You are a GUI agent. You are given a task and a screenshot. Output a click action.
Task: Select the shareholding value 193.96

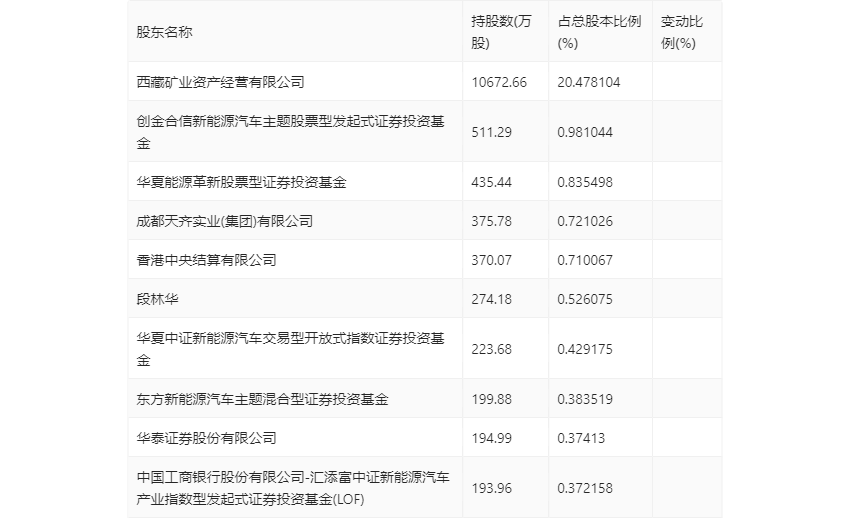coord(491,488)
